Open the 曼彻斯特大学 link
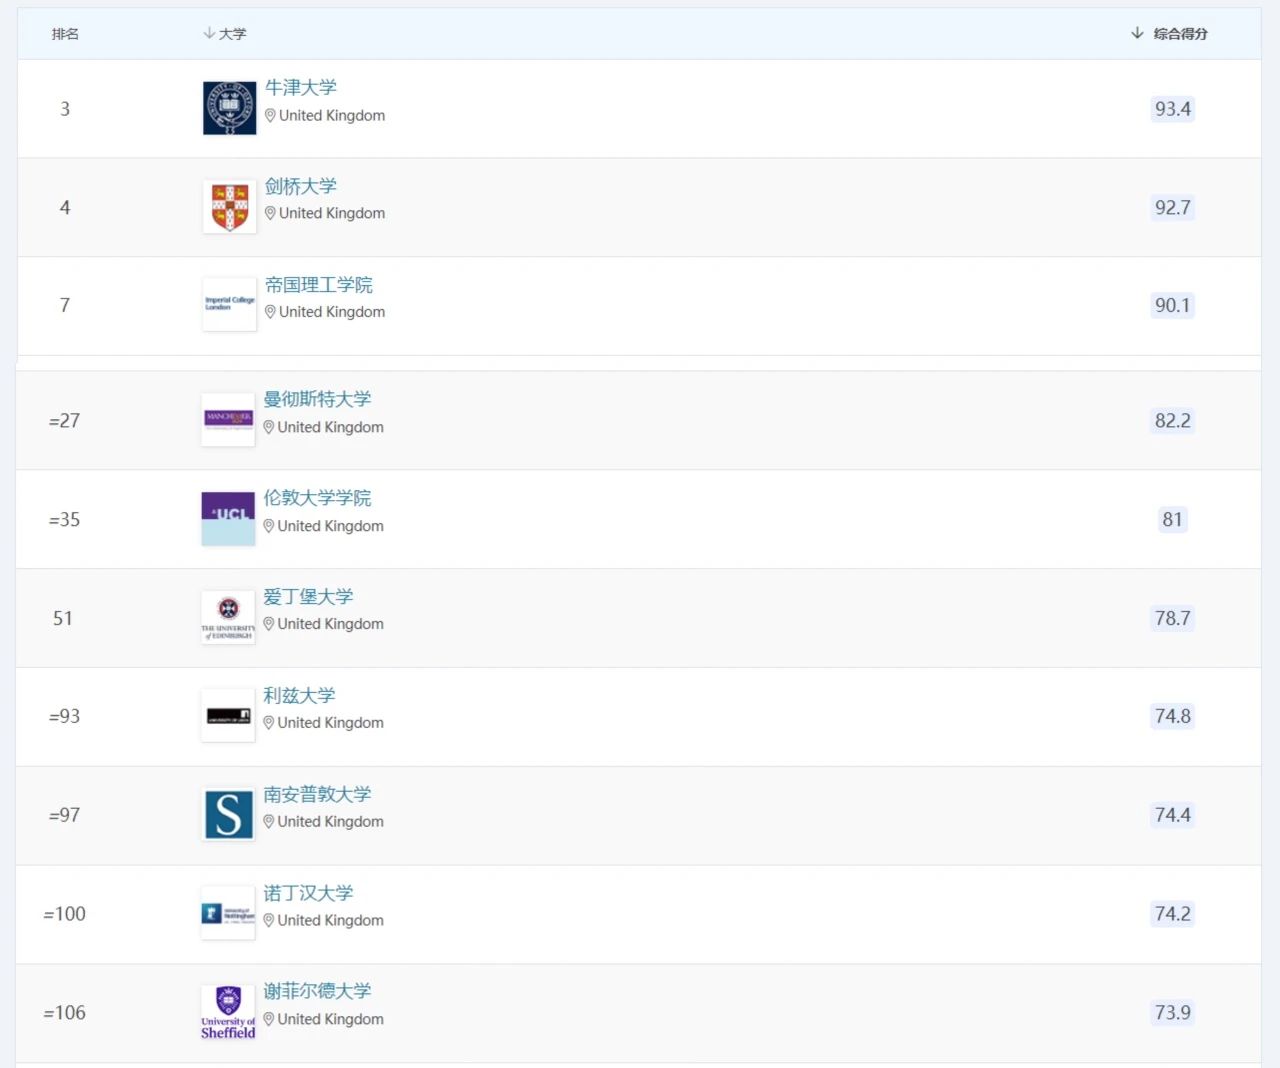The image size is (1280, 1068). click(317, 399)
